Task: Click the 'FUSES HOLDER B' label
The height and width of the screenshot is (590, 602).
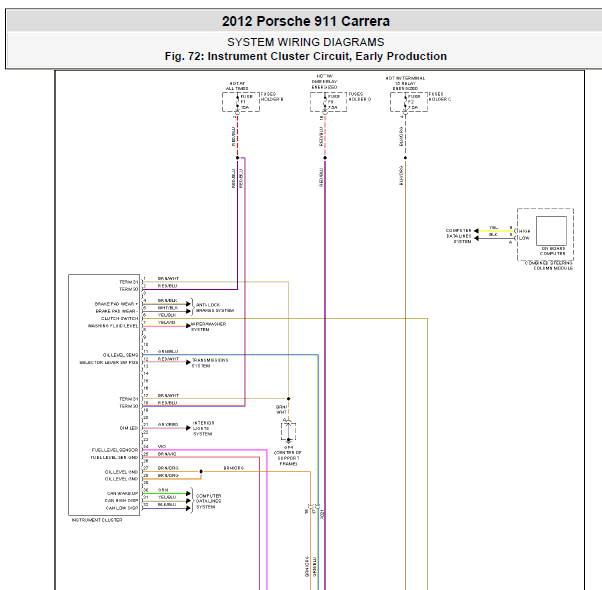Action: pyautogui.click(x=272, y=96)
